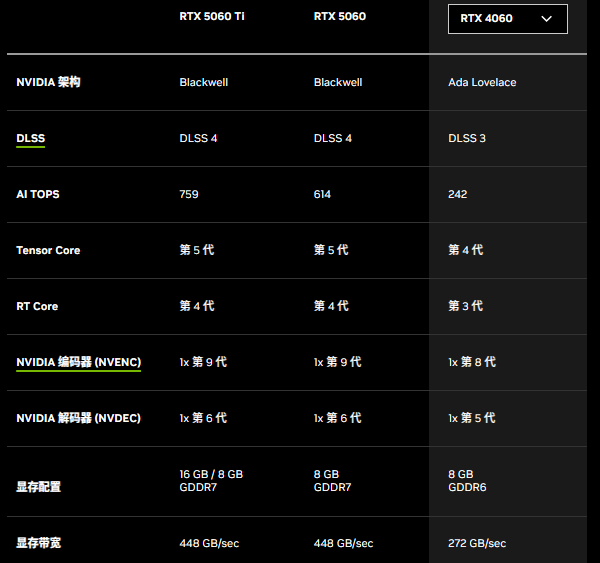Image resolution: width=600 pixels, height=563 pixels.
Task: Click the RTX 5060 Ti column header
Action: coord(212,16)
